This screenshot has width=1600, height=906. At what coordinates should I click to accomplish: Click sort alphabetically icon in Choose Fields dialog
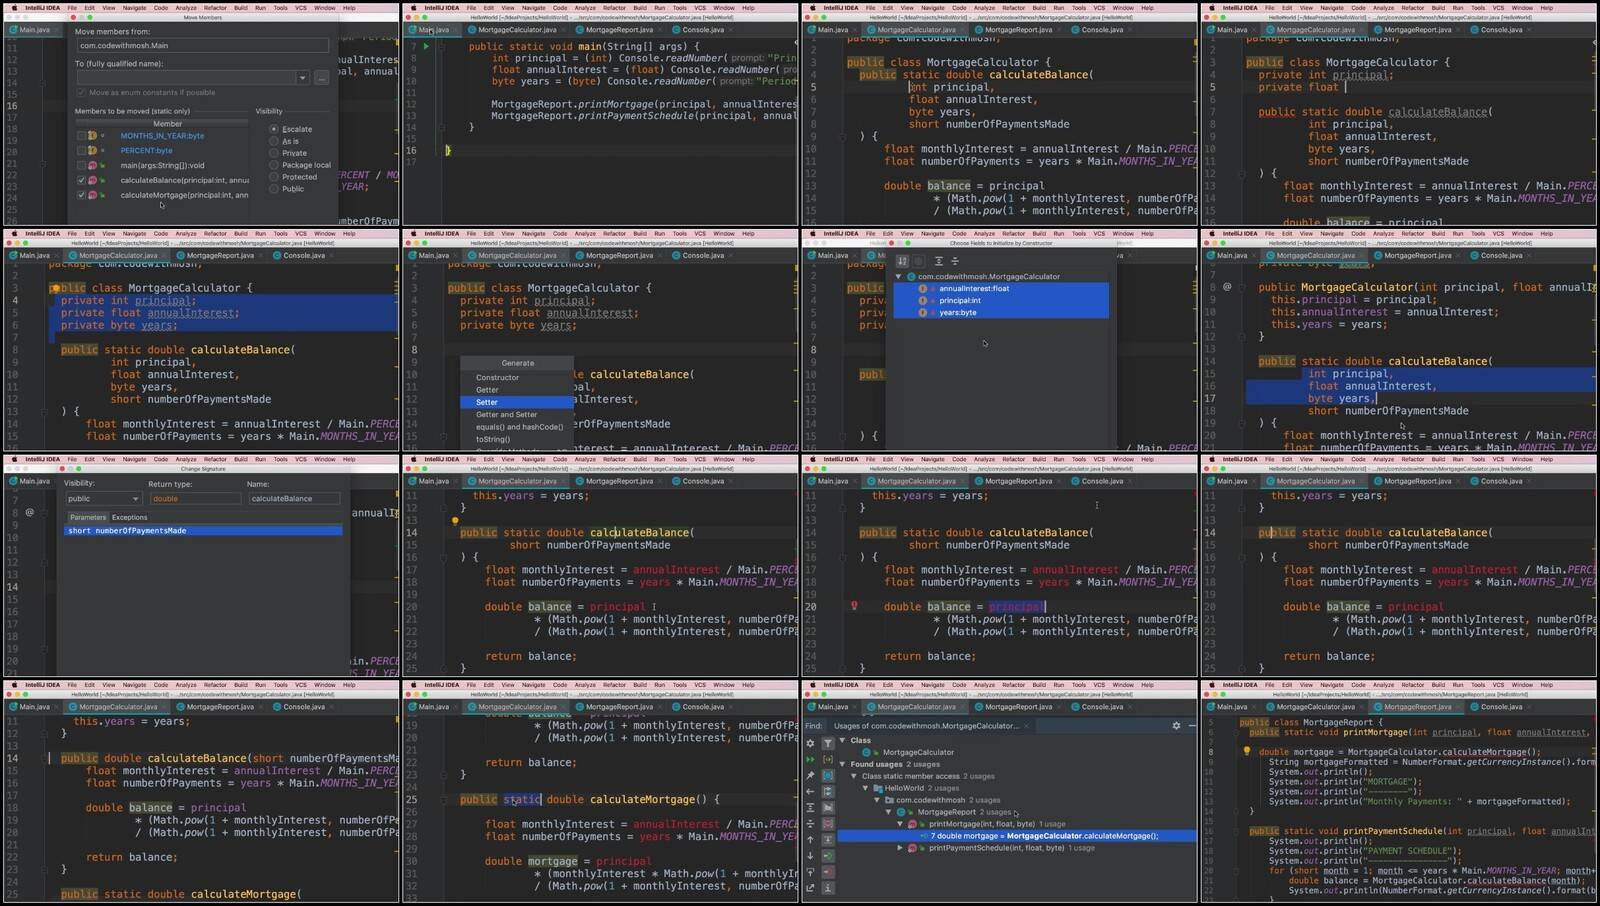coord(902,261)
